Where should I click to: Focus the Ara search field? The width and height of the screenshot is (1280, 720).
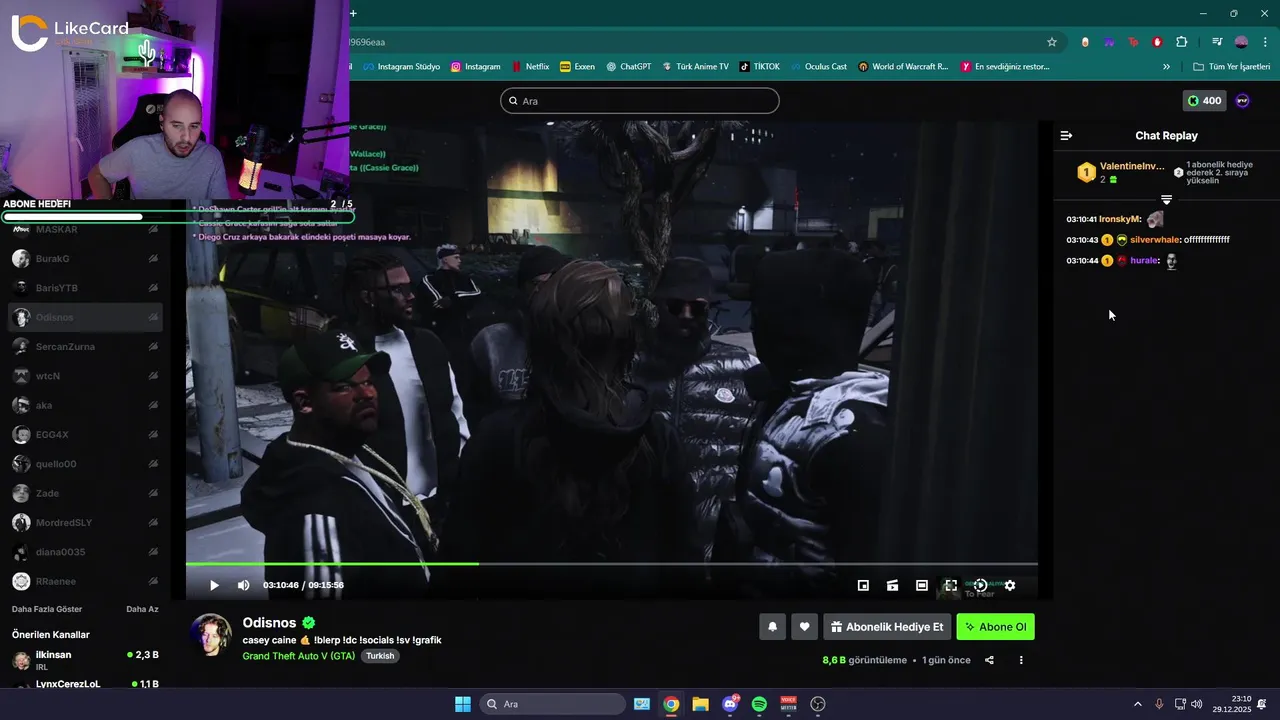[x=640, y=101]
